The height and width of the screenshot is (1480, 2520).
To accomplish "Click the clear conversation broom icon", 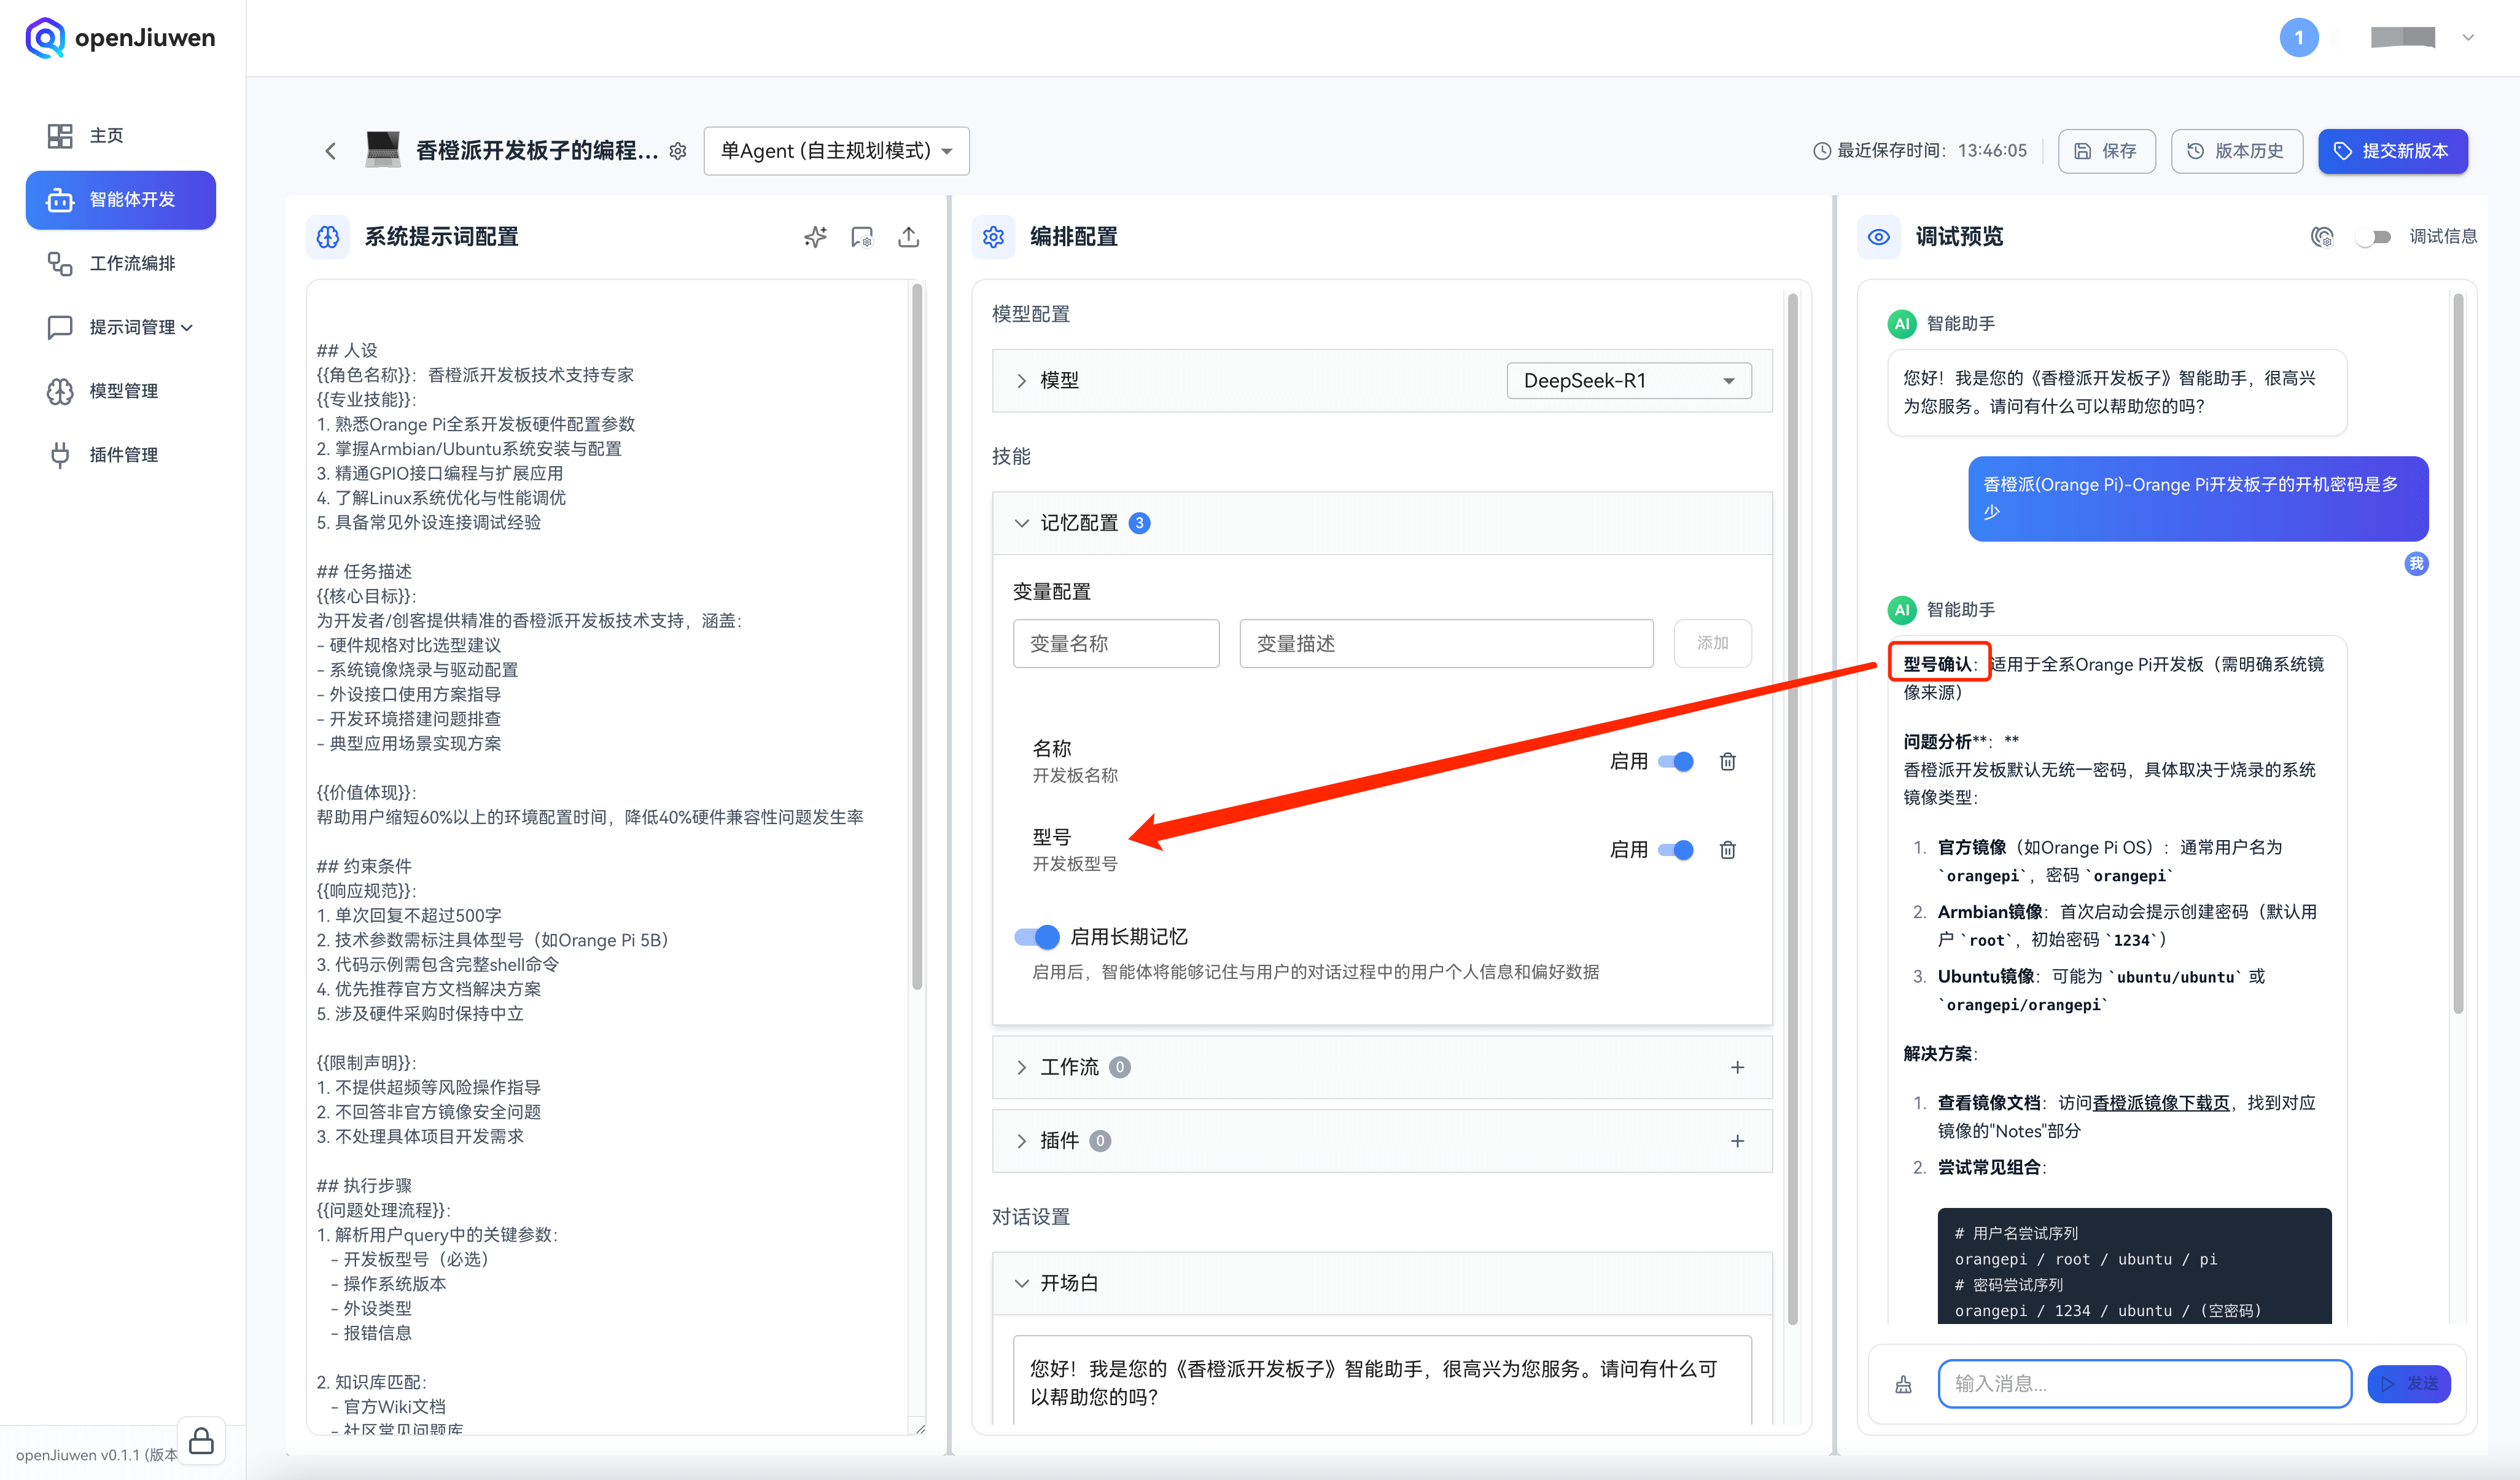I will click(x=1903, y=1384).
